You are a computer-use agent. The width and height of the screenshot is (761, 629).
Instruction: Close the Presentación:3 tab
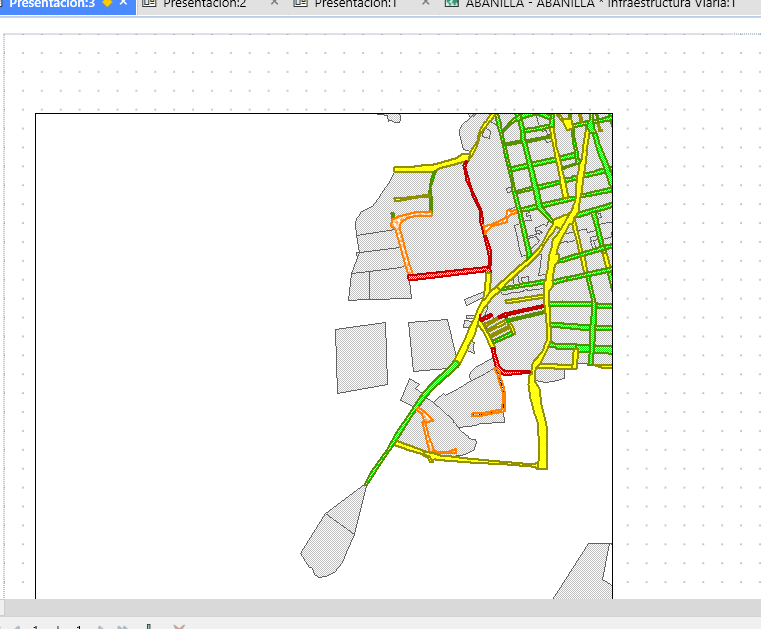click(123, 3)
